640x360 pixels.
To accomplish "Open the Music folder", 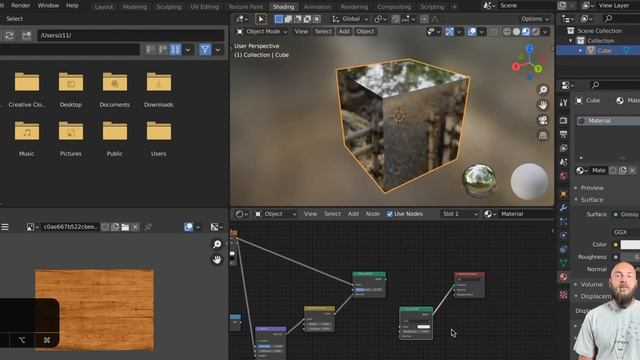I will 27,139.
